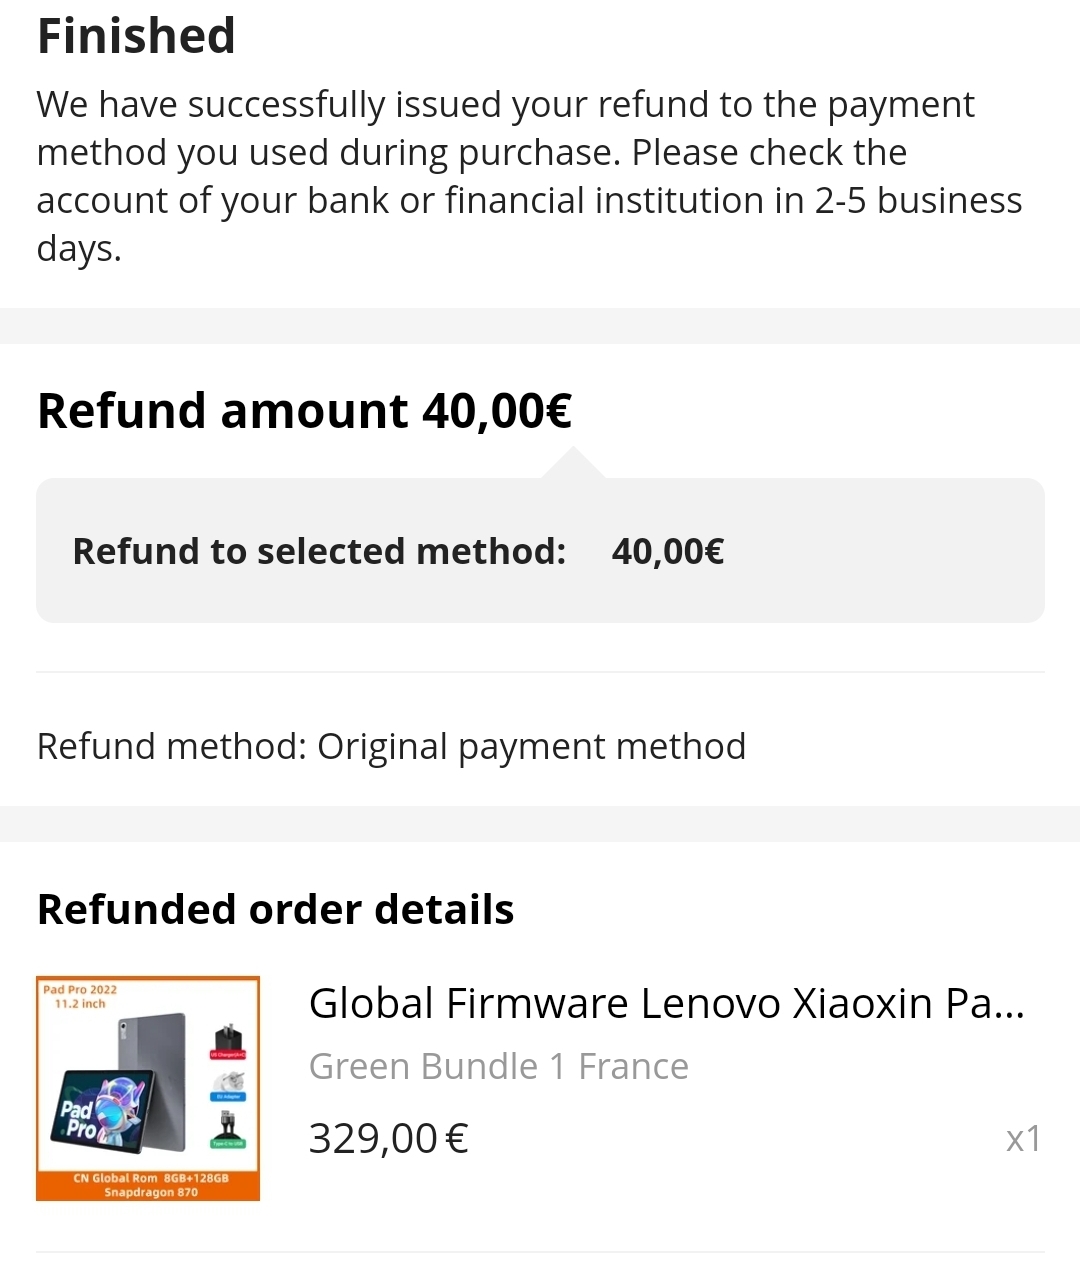Image resolution: width=1080 pixels, height=1273 pixels.
Task: Click the Pad Pro logo on the tablet screen
Action: coord(82,1119)
